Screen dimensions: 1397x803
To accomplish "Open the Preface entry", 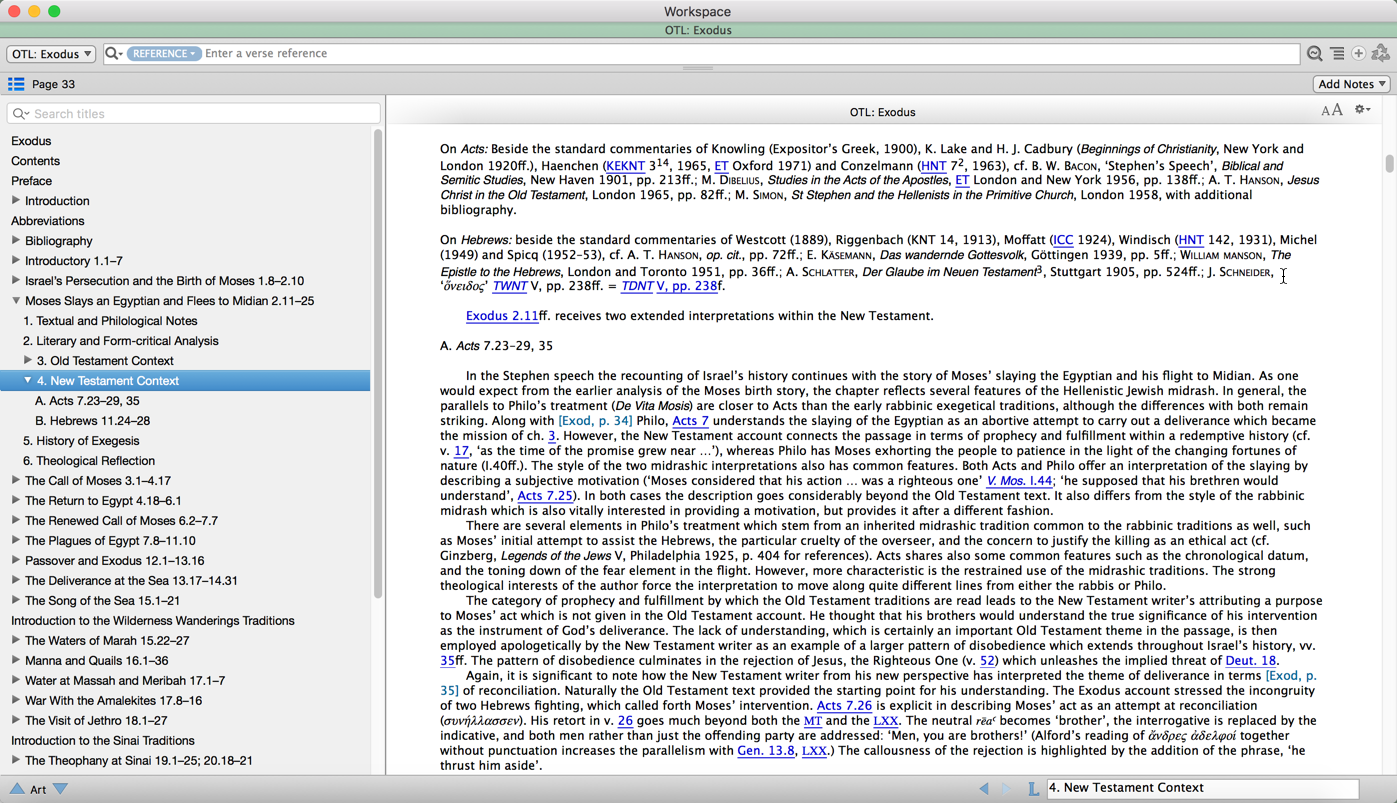I will pyautogui.click(x=31, y=181).
